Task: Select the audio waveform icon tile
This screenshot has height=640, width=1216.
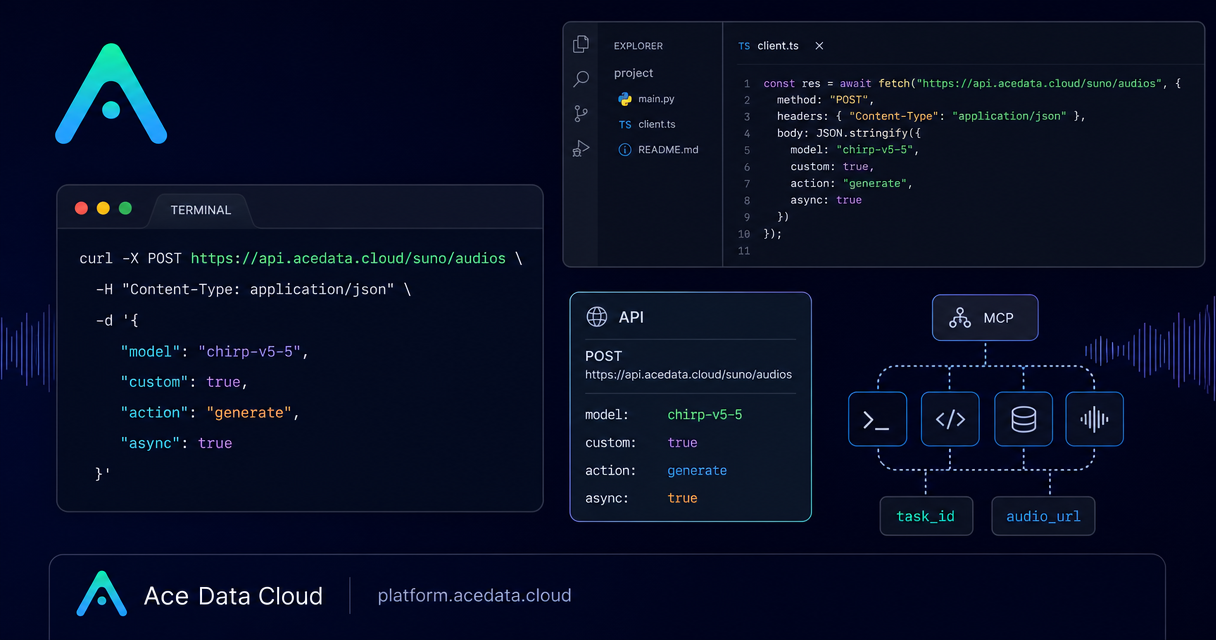Action: click(1095, 419)
